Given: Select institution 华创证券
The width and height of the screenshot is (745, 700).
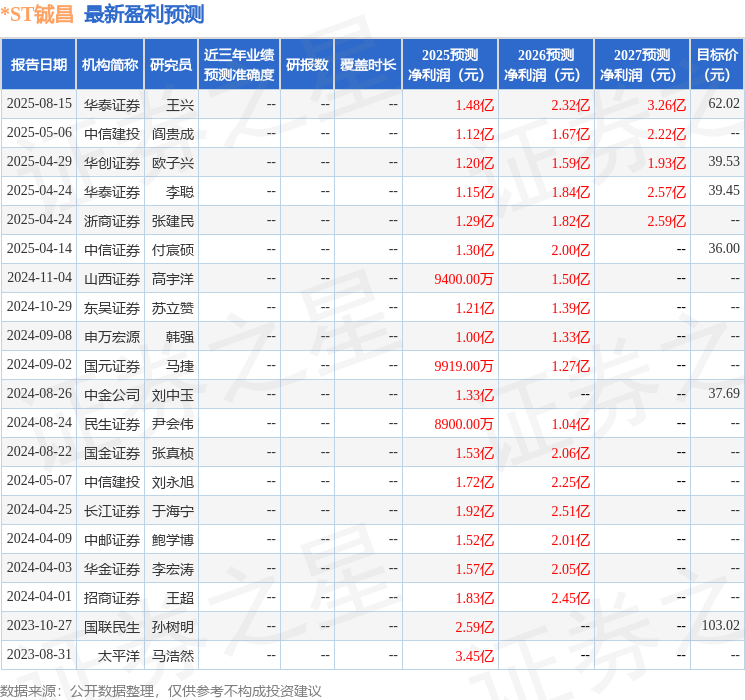Looking at the screenshot, I should [112, 163].
